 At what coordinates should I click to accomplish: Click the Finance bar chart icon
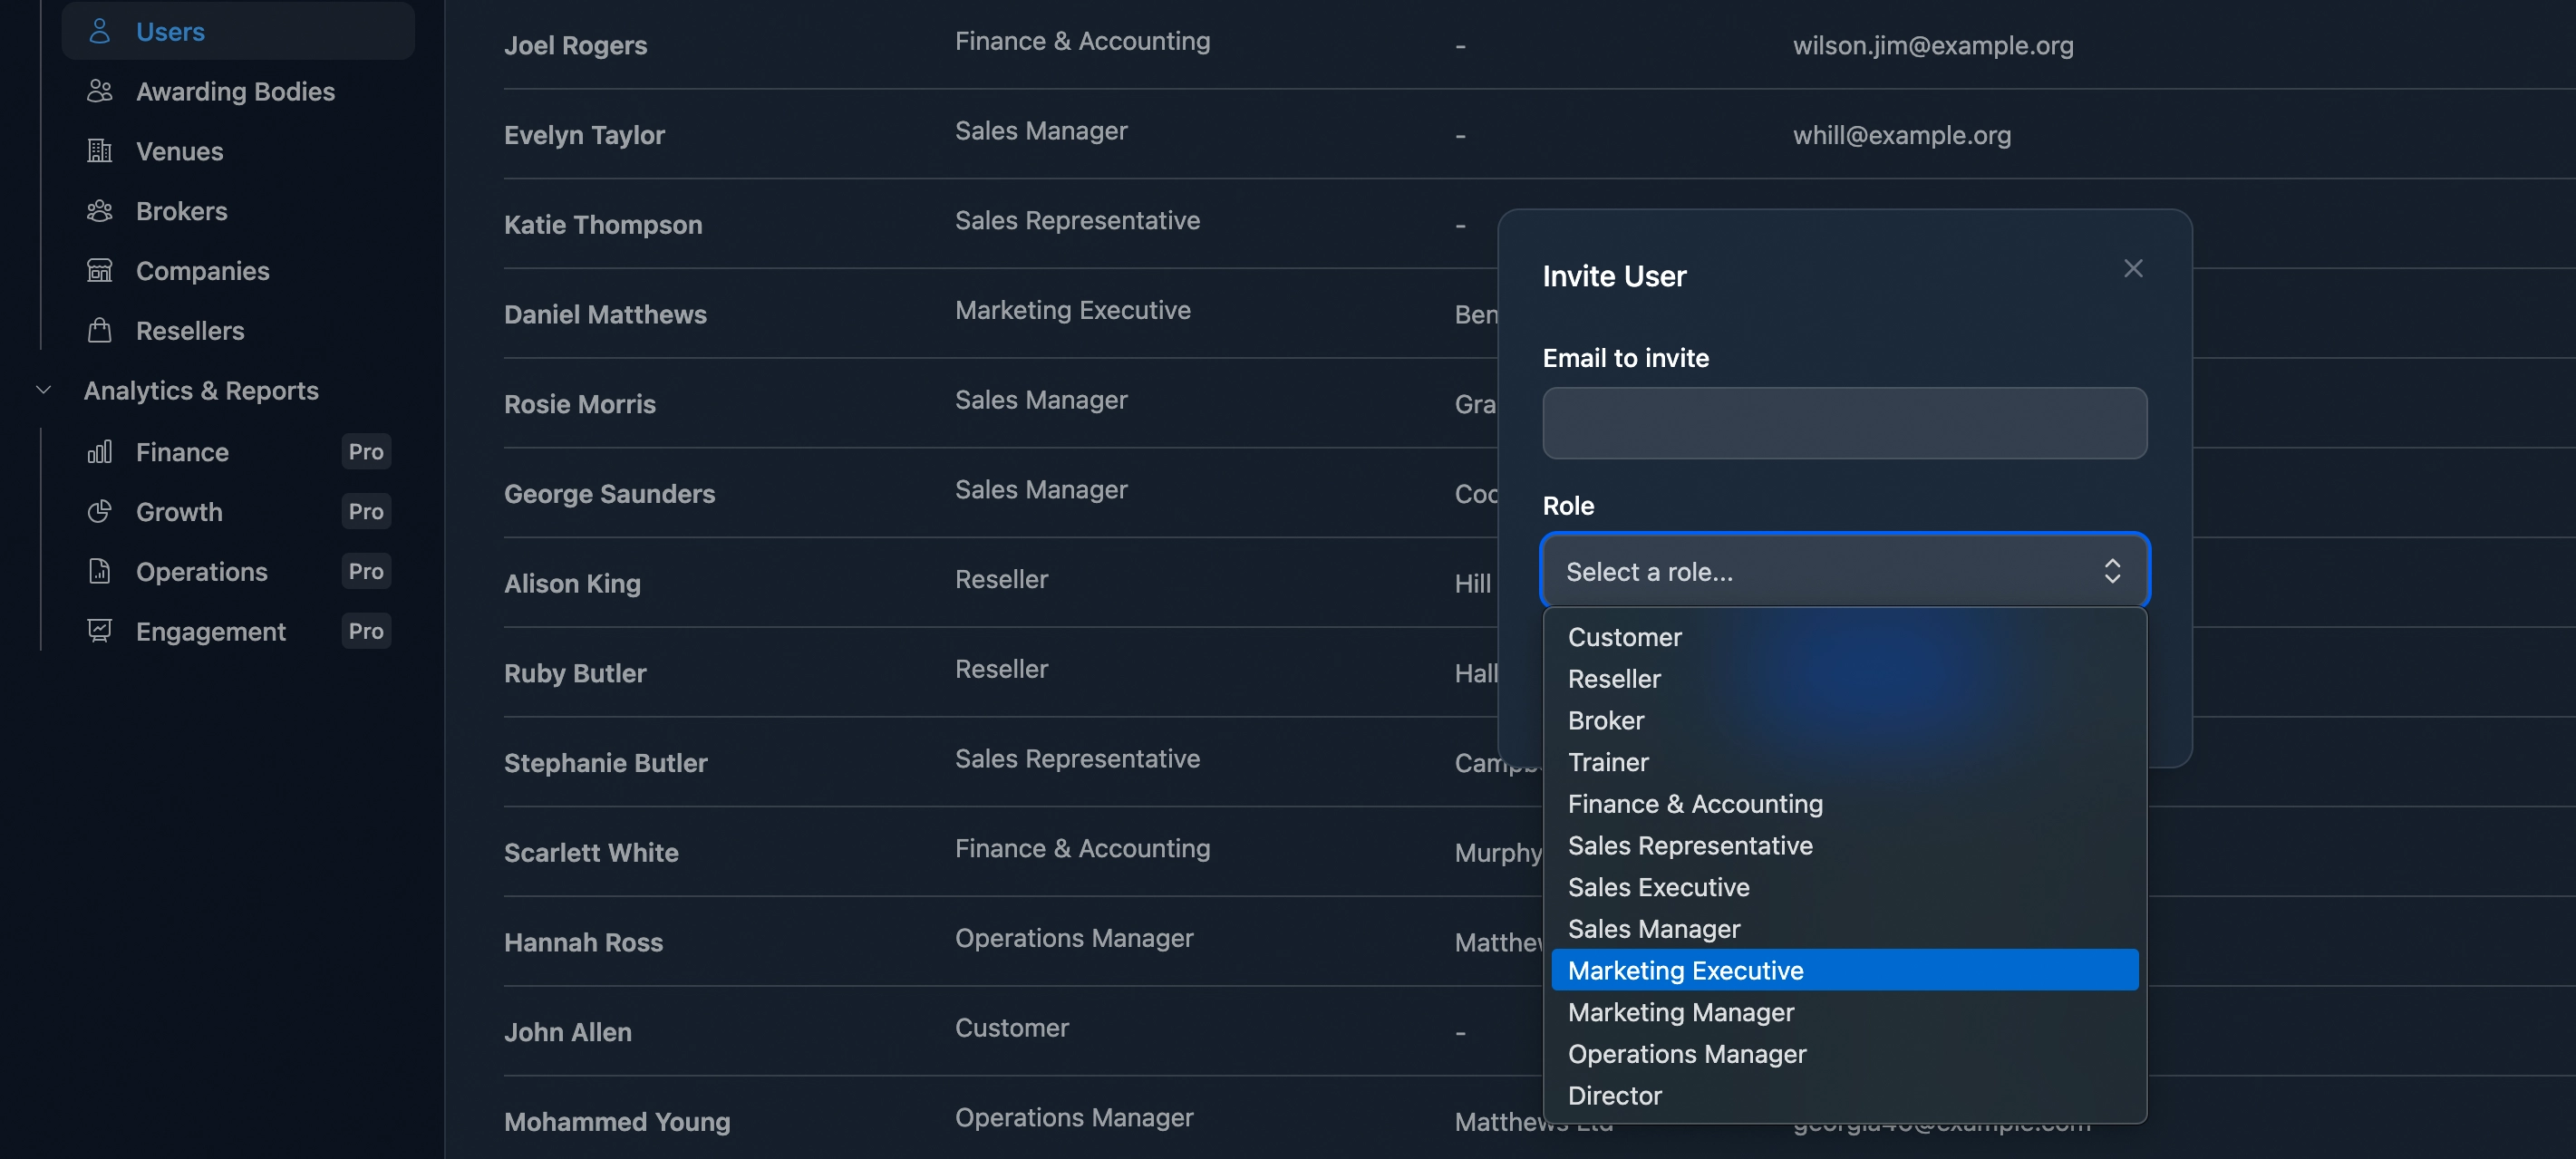click(x=99, y=452)
